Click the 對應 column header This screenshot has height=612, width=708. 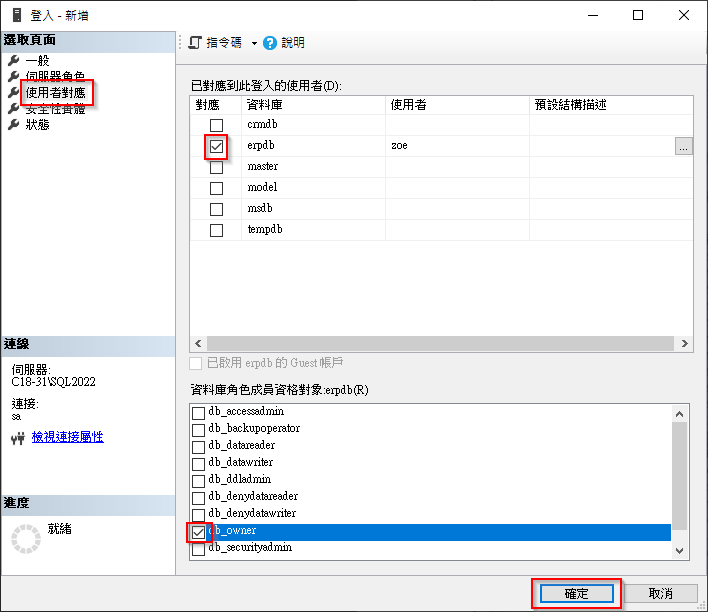point(216,105)
